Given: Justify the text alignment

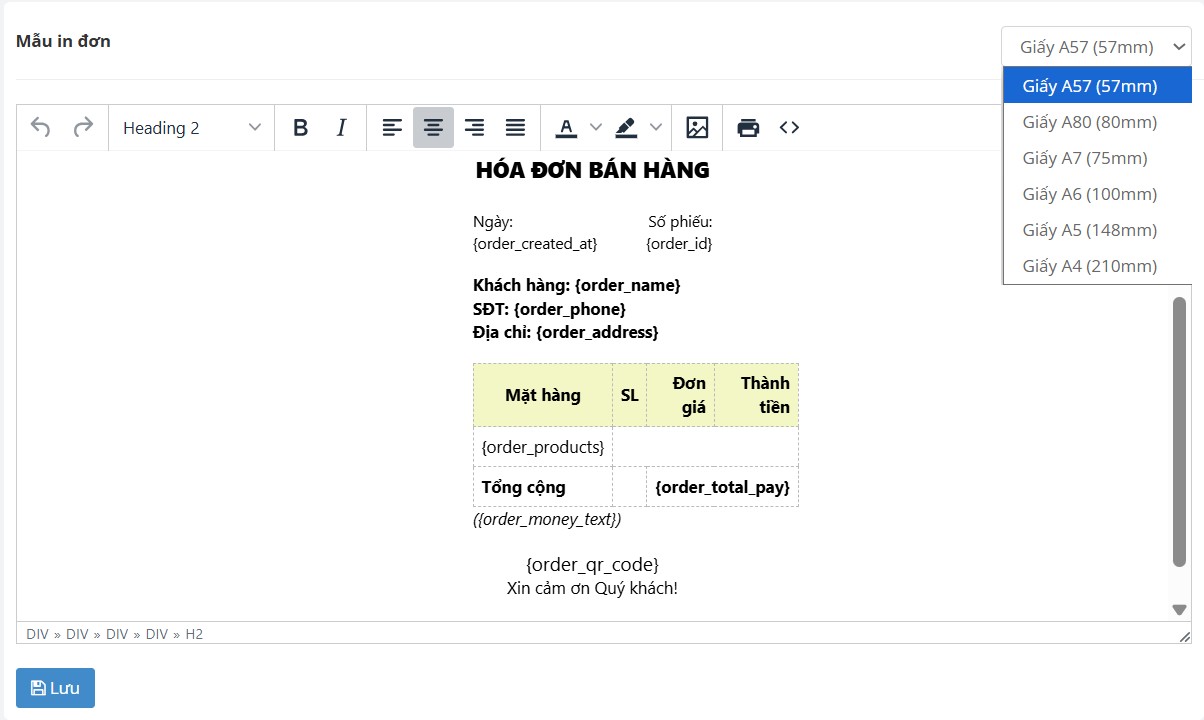Looking at the screenshot, I should click(515, 128).
